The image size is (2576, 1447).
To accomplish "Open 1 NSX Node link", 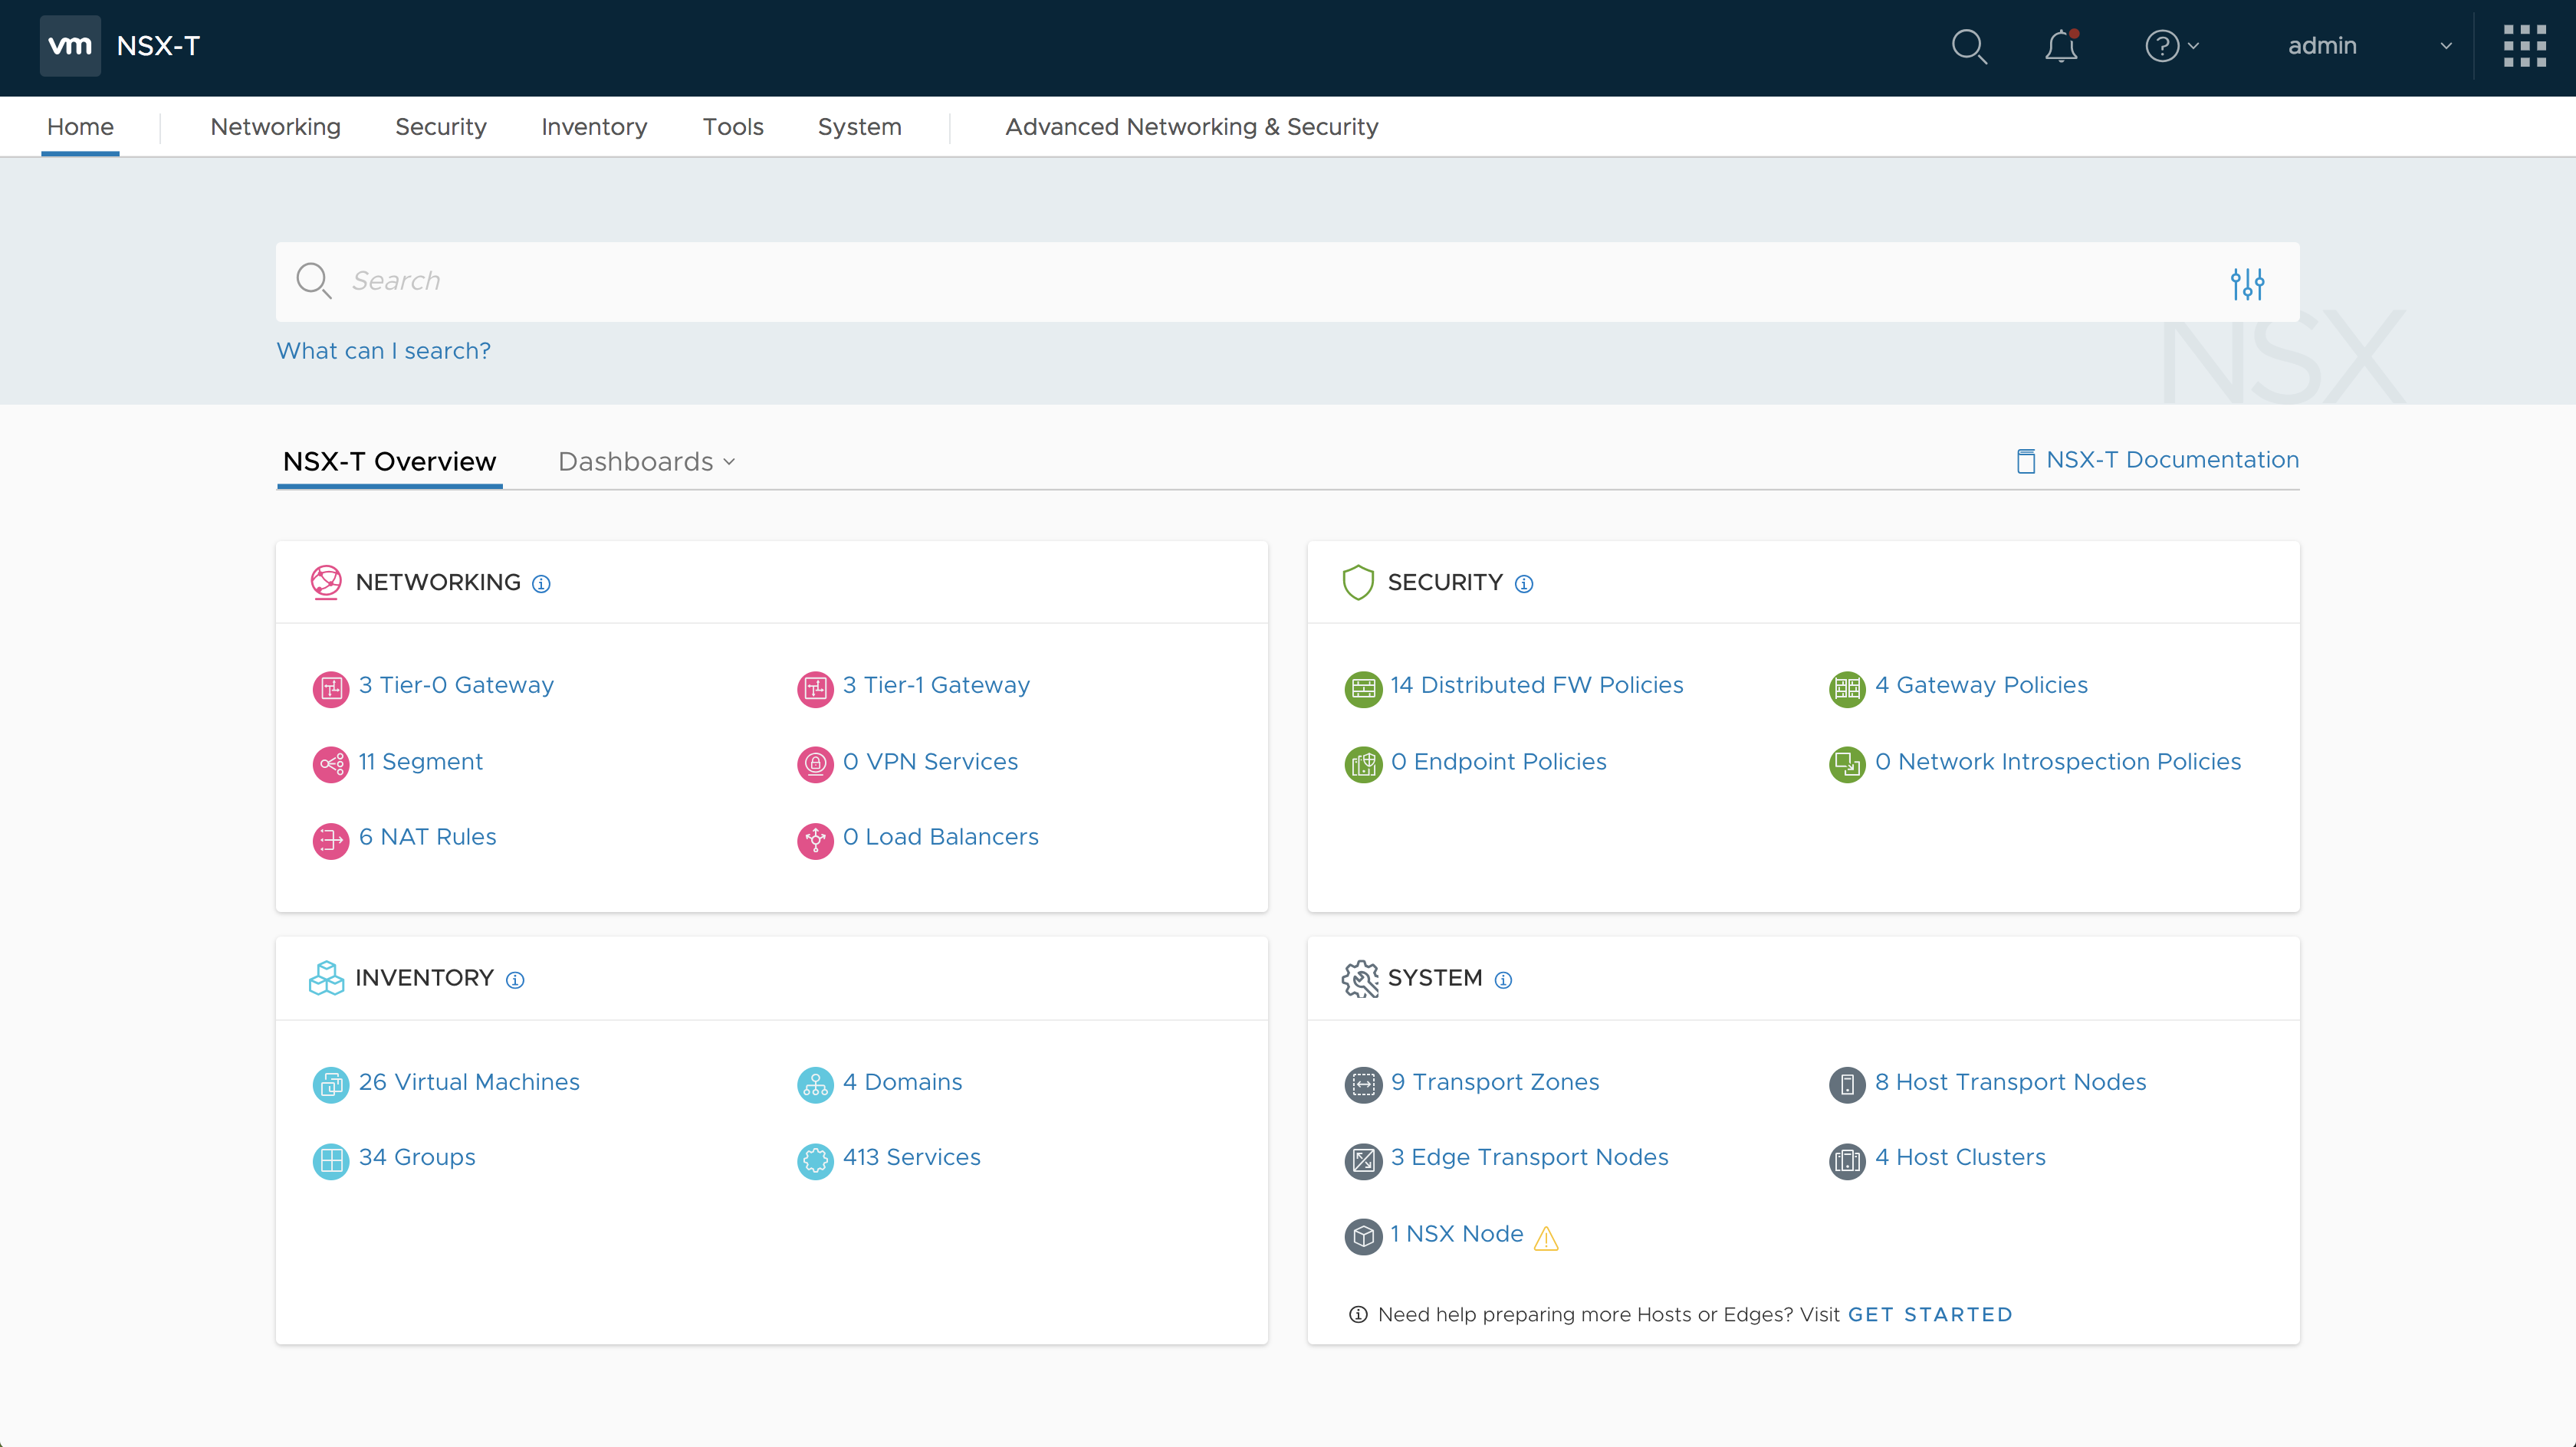I will [1456, 1234].
